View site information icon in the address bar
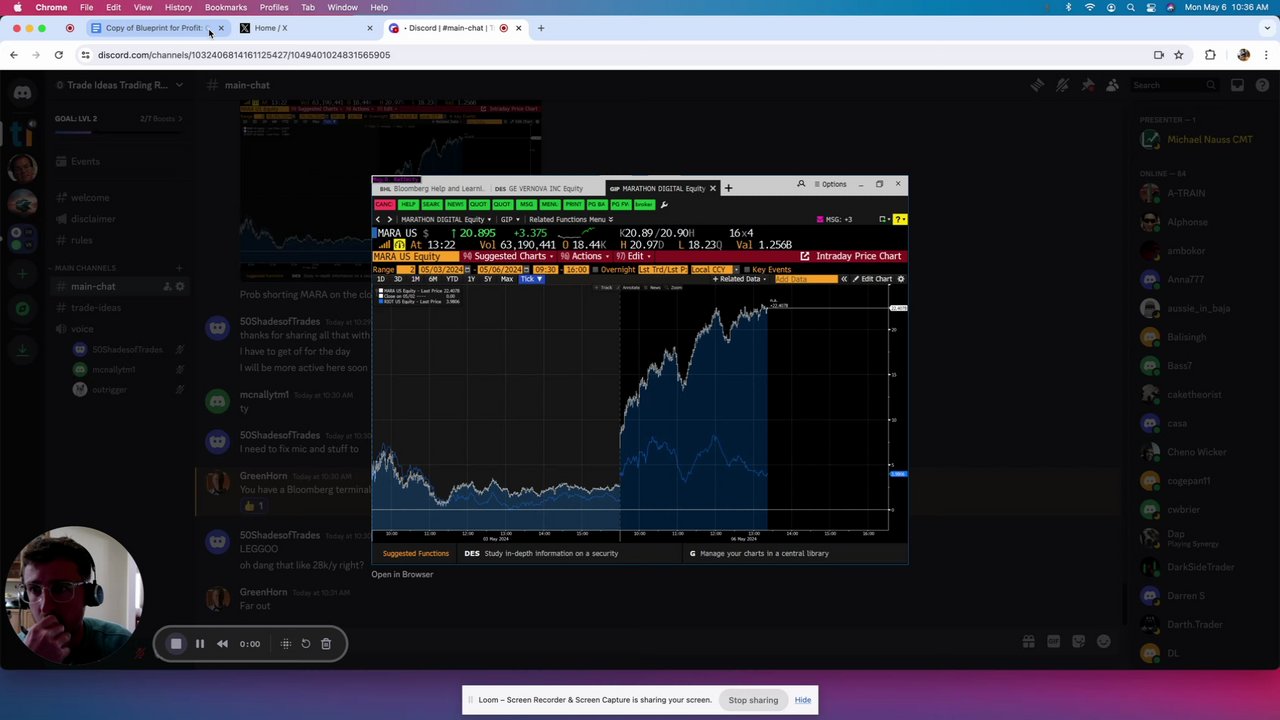 (x=85, y=55)
